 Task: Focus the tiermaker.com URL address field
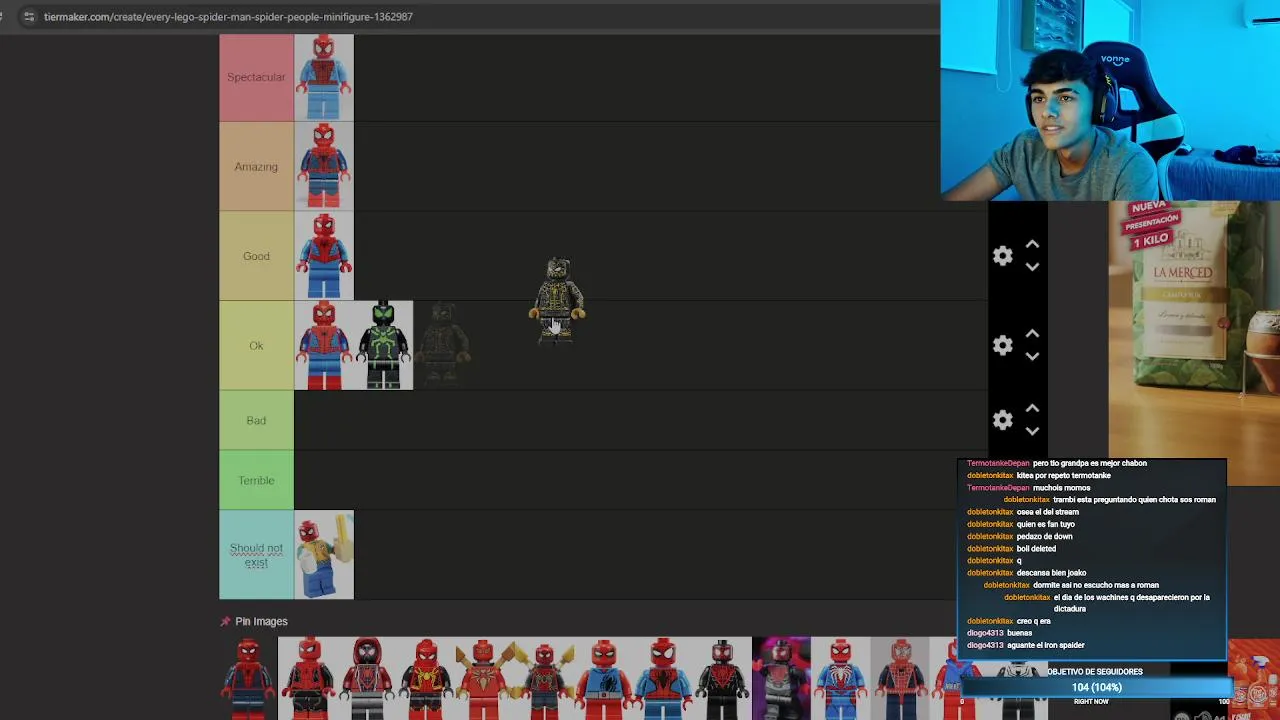[x=228, y=16]
